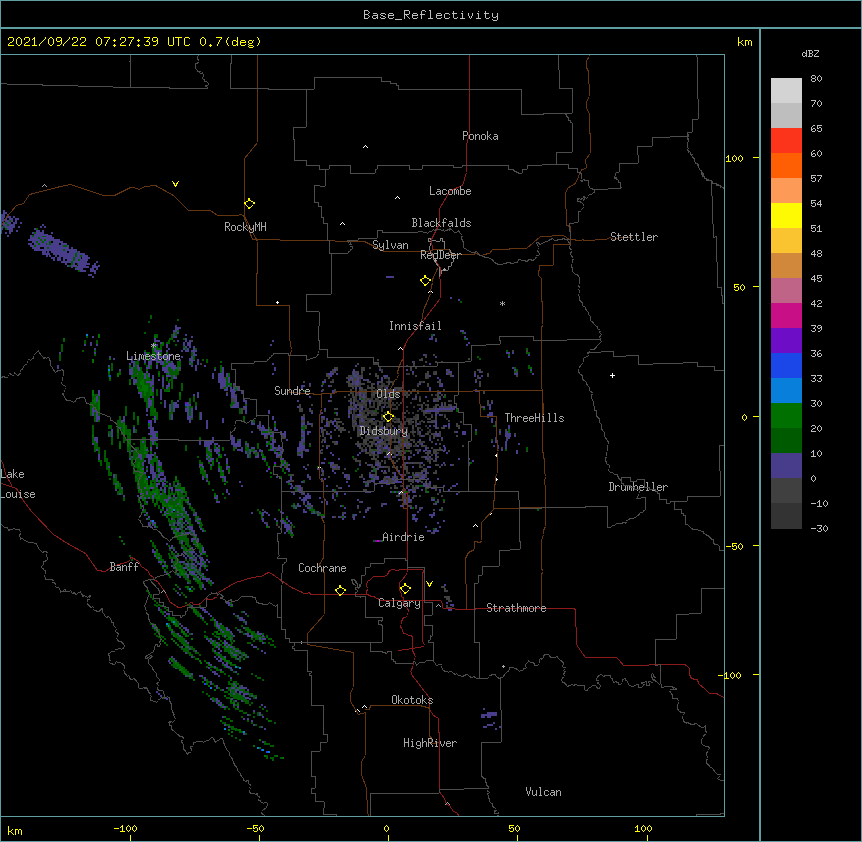862x842 pixels.
Task: Click the Didsbury city label
Action: point(384,431)
